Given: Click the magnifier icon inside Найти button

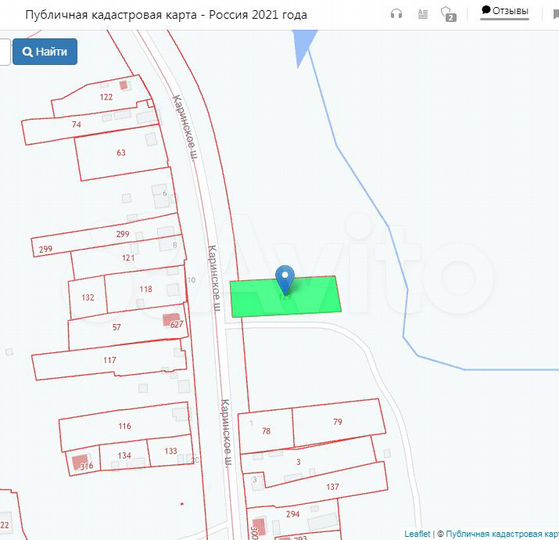Looking at the screenshot, I should point(27,52).
